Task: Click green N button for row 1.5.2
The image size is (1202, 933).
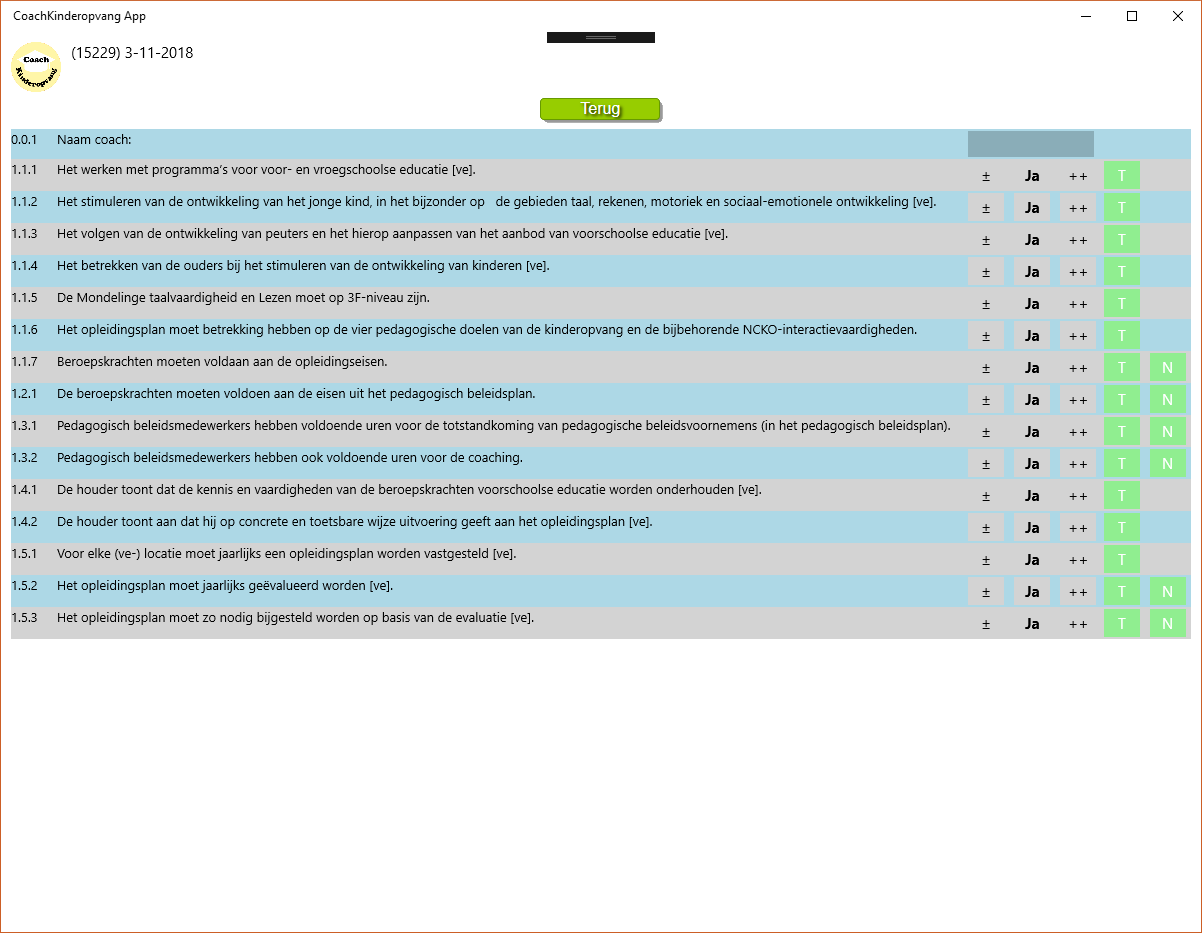Action: (1168, 592)
